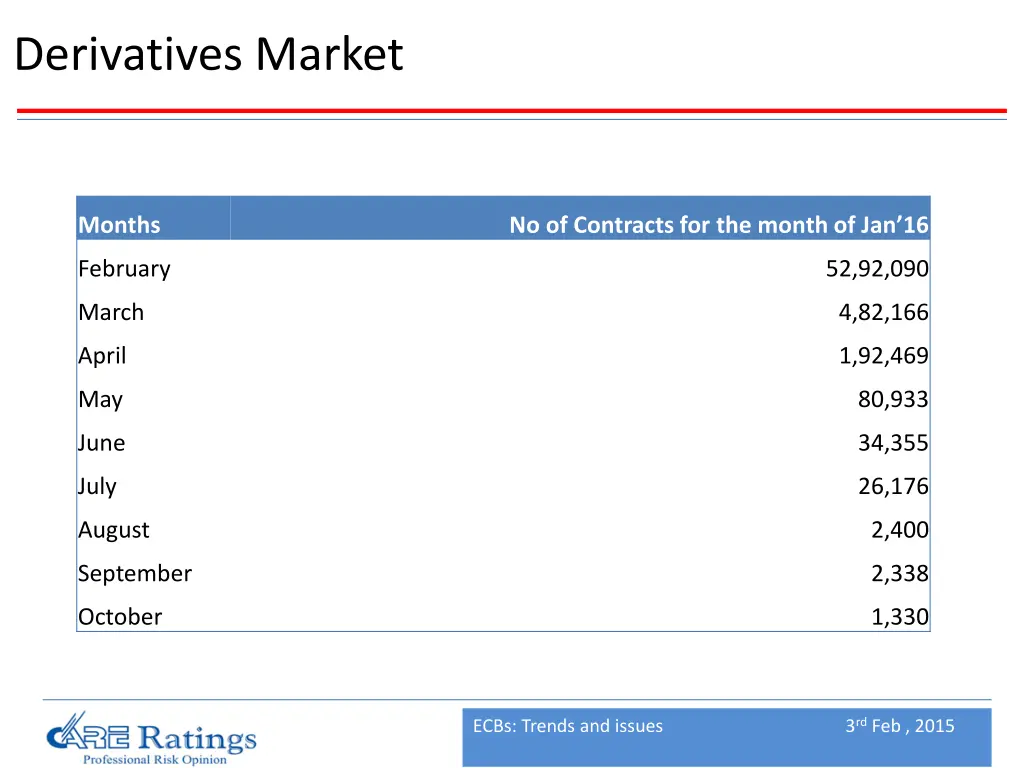Screen dimensions: 1024x768
Task: Click the 'Professional Risk Opinion' tagline
Action: pyautogui.click(x=155, y=760)
